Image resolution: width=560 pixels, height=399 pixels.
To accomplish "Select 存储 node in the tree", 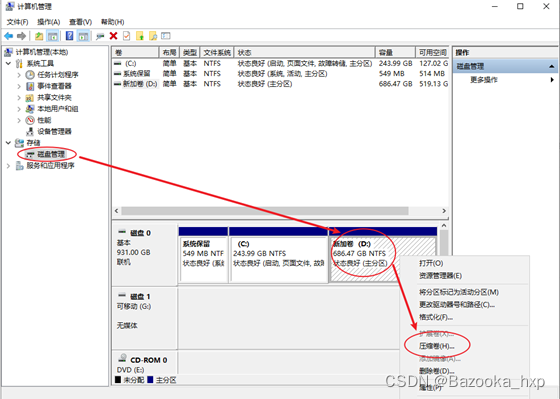I will click(33, 143).
